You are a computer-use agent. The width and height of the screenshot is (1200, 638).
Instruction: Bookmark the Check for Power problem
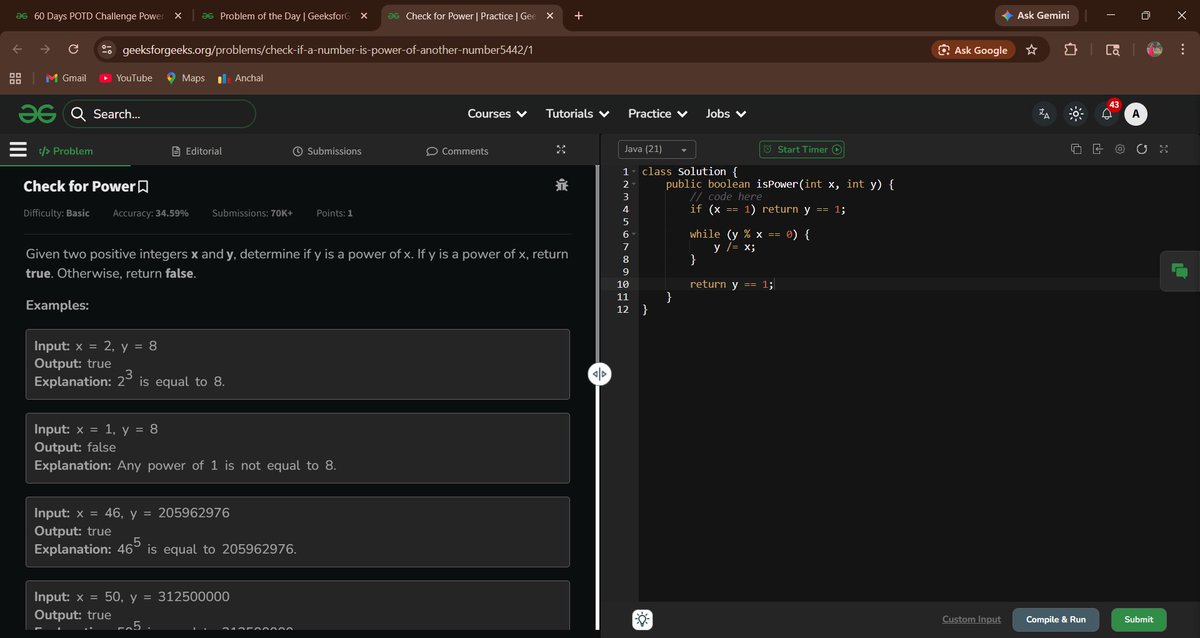click(143, 187)
